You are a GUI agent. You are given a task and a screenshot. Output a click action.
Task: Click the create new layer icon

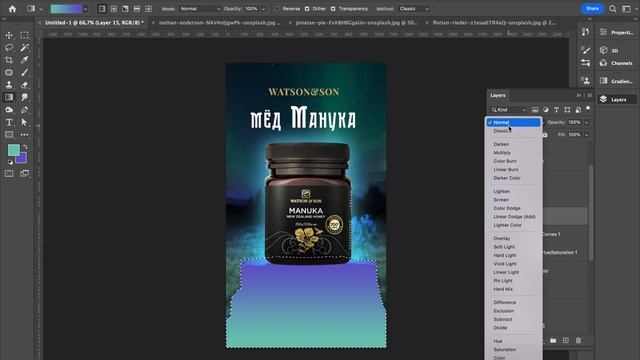point(566,340)
